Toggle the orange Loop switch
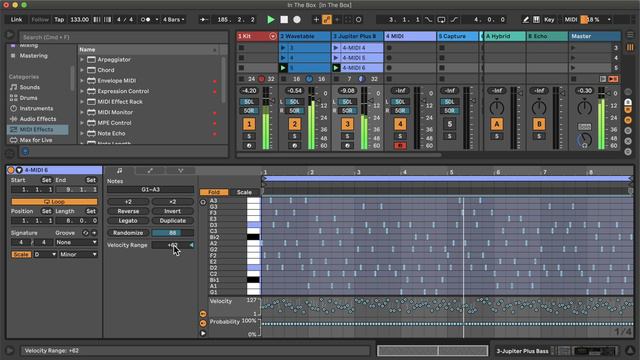 [x=54, y=202]
